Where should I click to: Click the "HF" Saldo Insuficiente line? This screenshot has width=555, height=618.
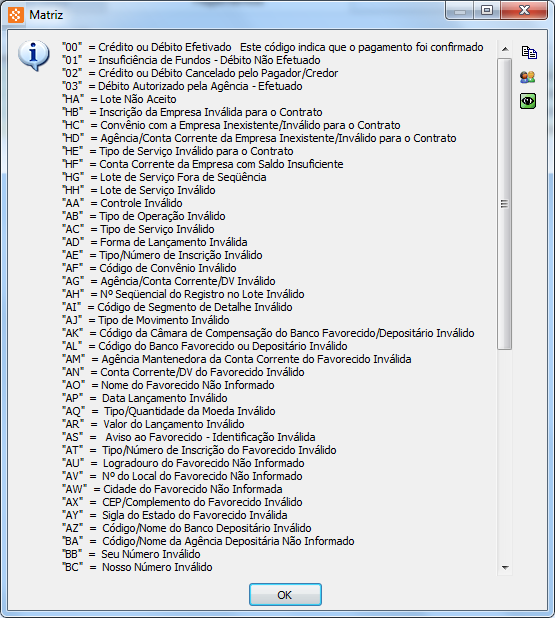click(x=203, y=164)
